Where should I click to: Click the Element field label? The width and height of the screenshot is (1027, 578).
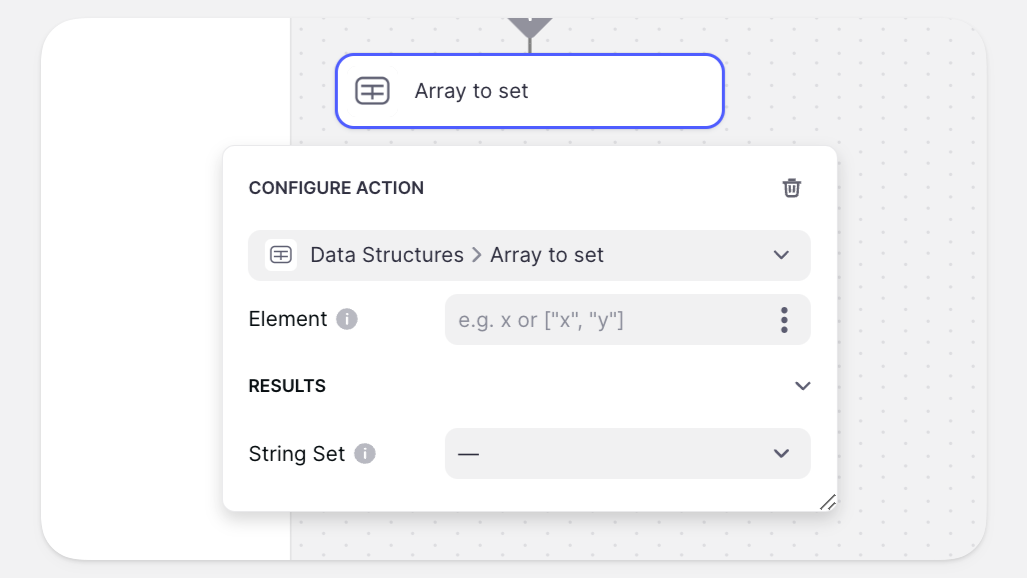pyautogui.click(x=288, y=320)
